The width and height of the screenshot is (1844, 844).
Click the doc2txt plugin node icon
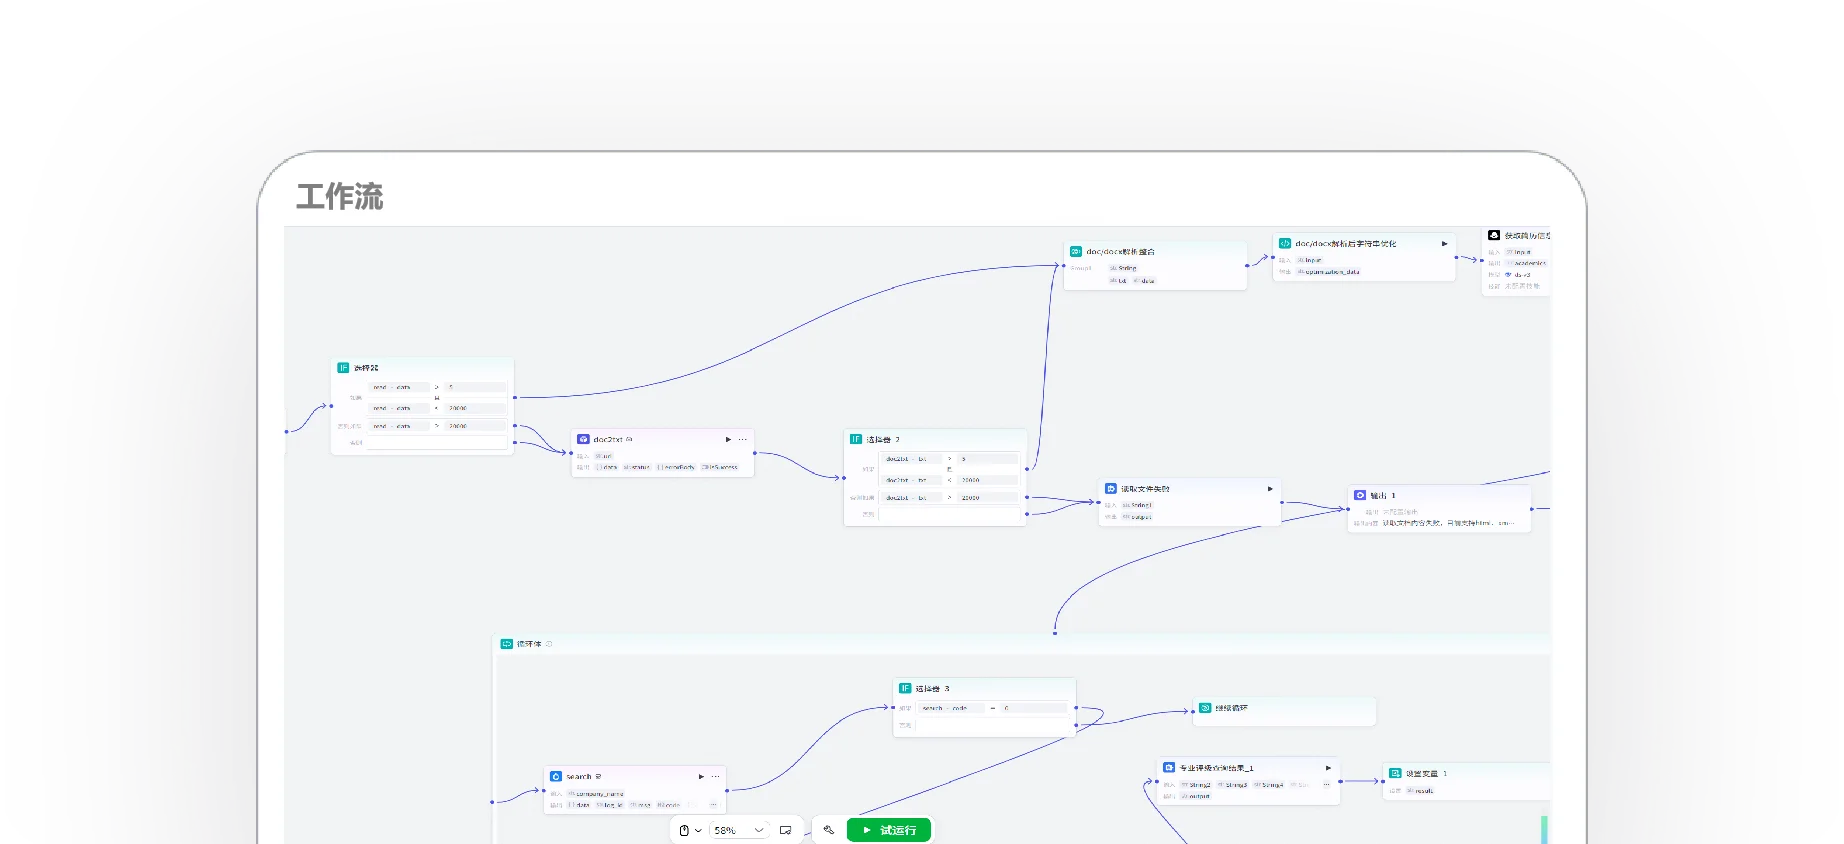pos(583,439)
